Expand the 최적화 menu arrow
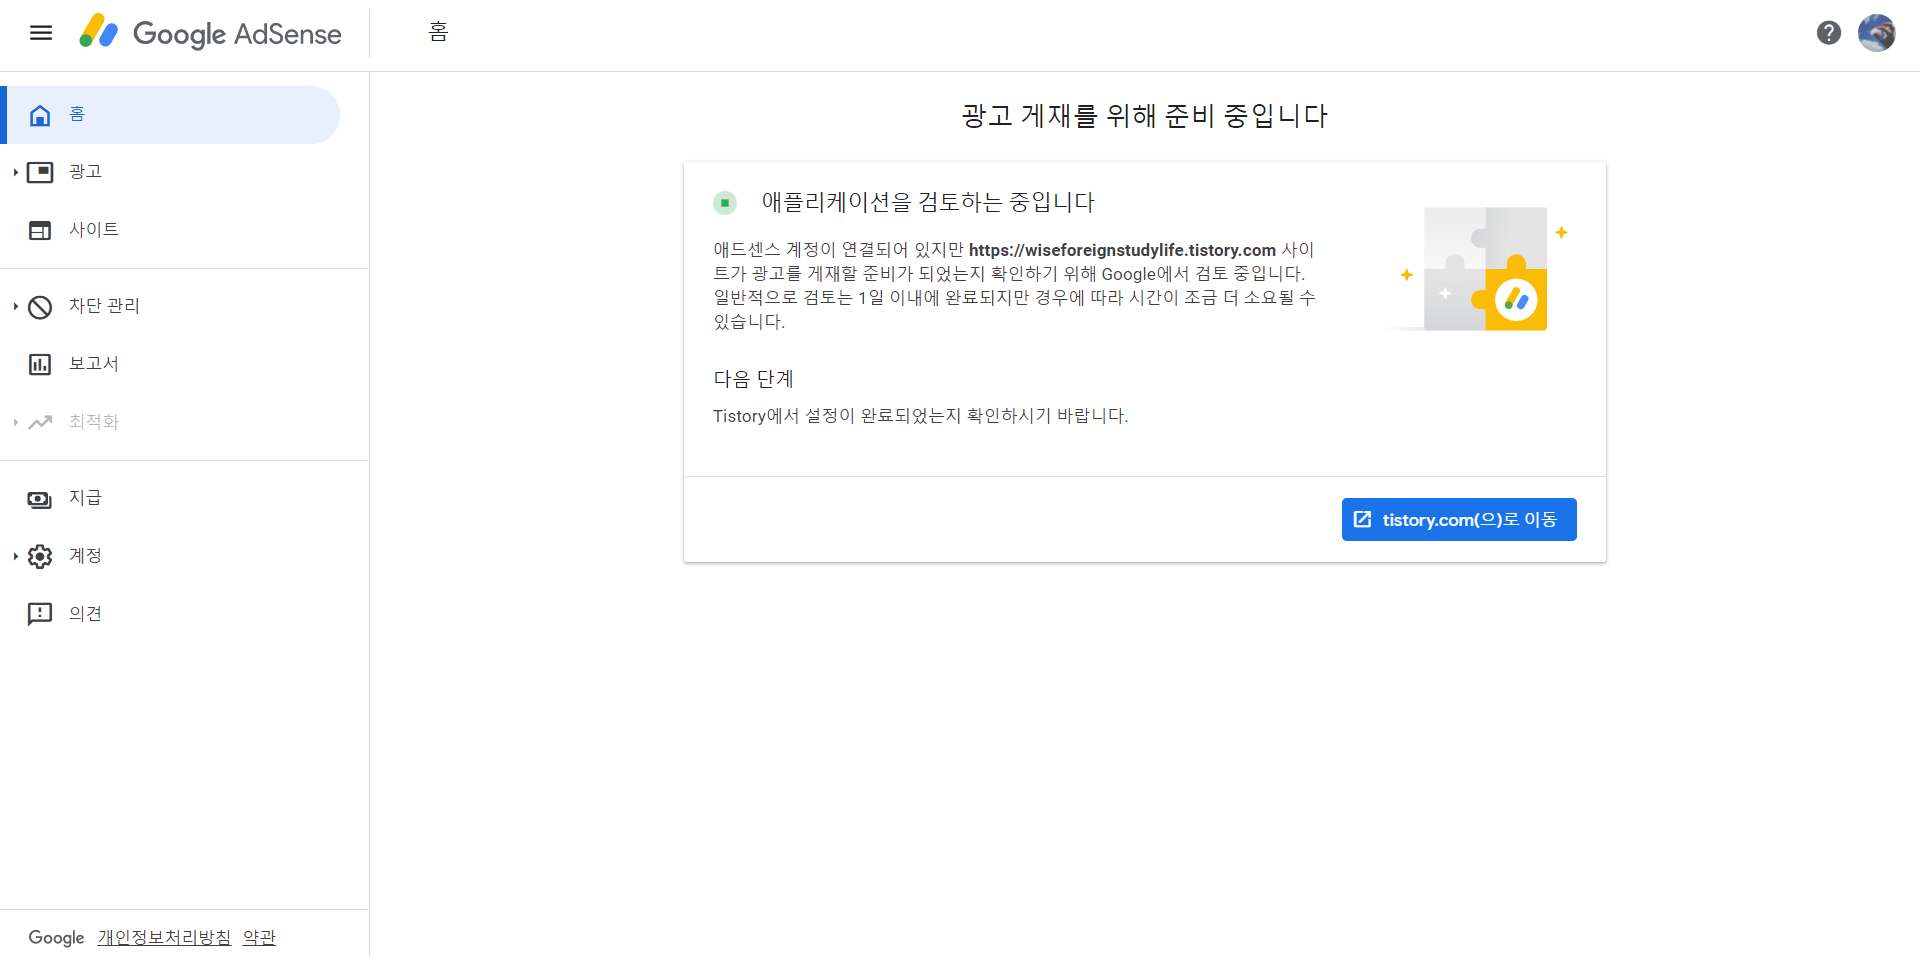1920x957 pixels. coord(15,422)
